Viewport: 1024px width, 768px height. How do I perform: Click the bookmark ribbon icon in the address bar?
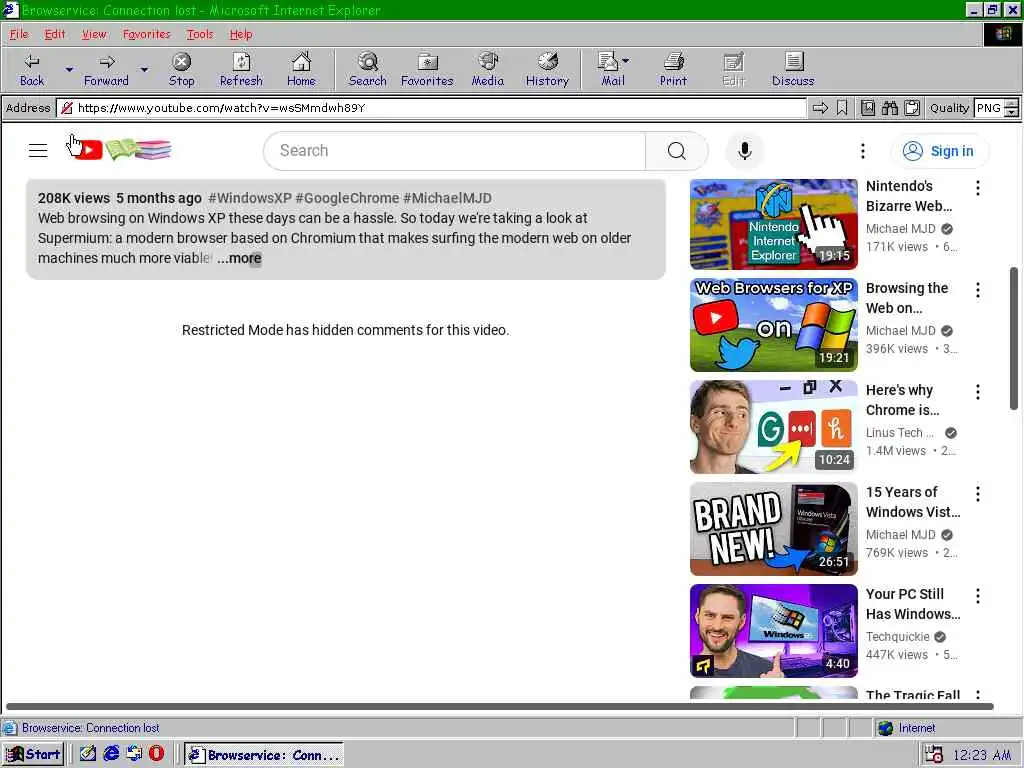click(842, 108)
